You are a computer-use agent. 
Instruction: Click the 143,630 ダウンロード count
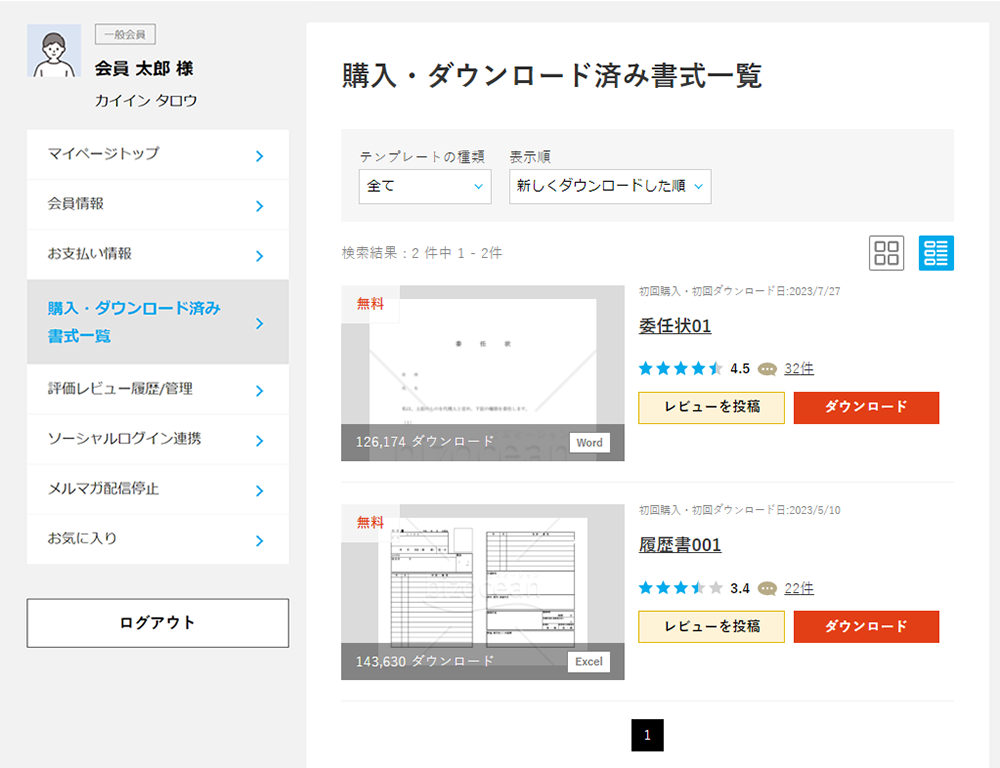[x=425, y=661]
